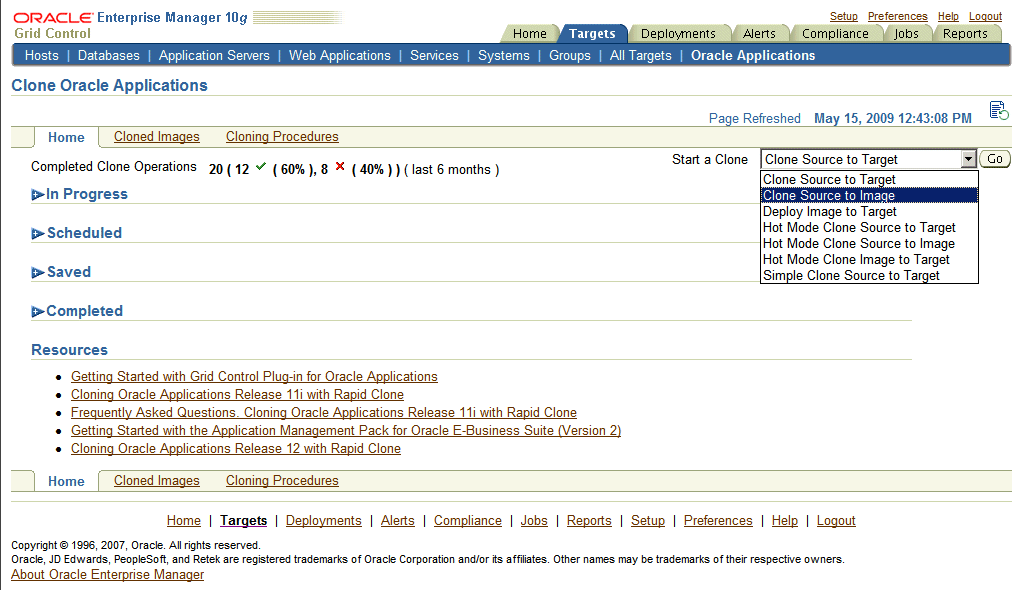Click footer Logout link
The image size is (1020, 590).
point(836,520)
